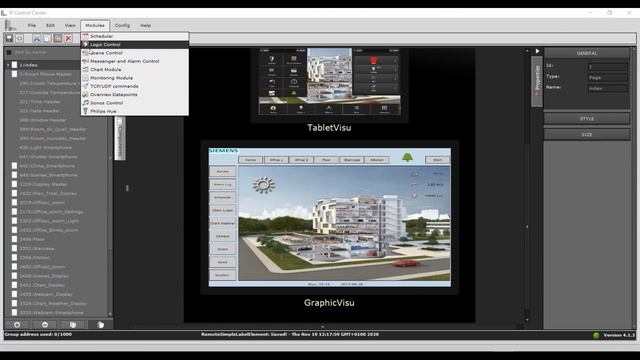Open the File menu
Screen dimensions: 640x360
(32, 25)
